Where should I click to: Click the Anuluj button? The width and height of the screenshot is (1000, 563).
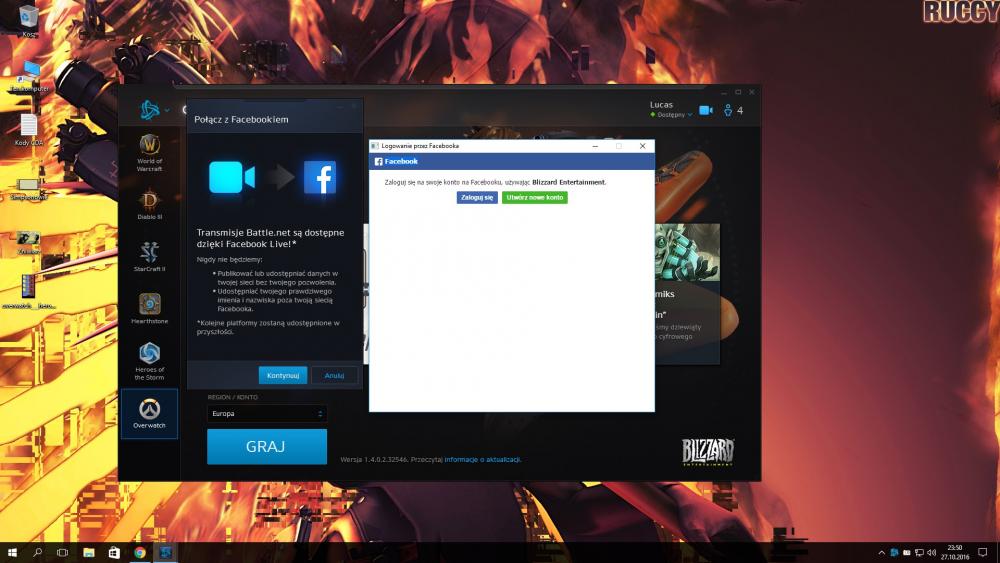(x=334, y=376)
